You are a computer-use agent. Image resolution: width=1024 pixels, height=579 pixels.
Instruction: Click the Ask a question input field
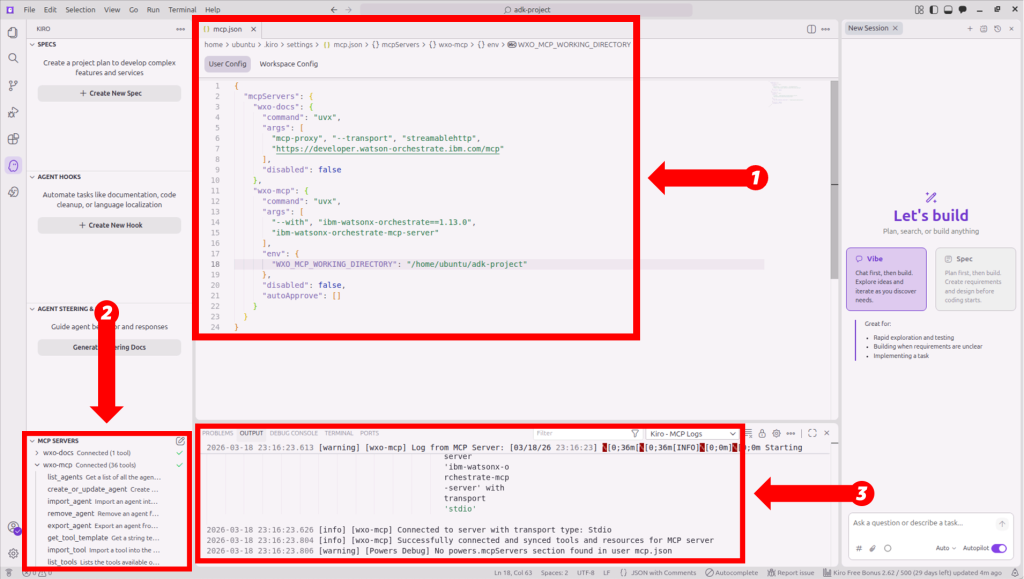[920, 523]
